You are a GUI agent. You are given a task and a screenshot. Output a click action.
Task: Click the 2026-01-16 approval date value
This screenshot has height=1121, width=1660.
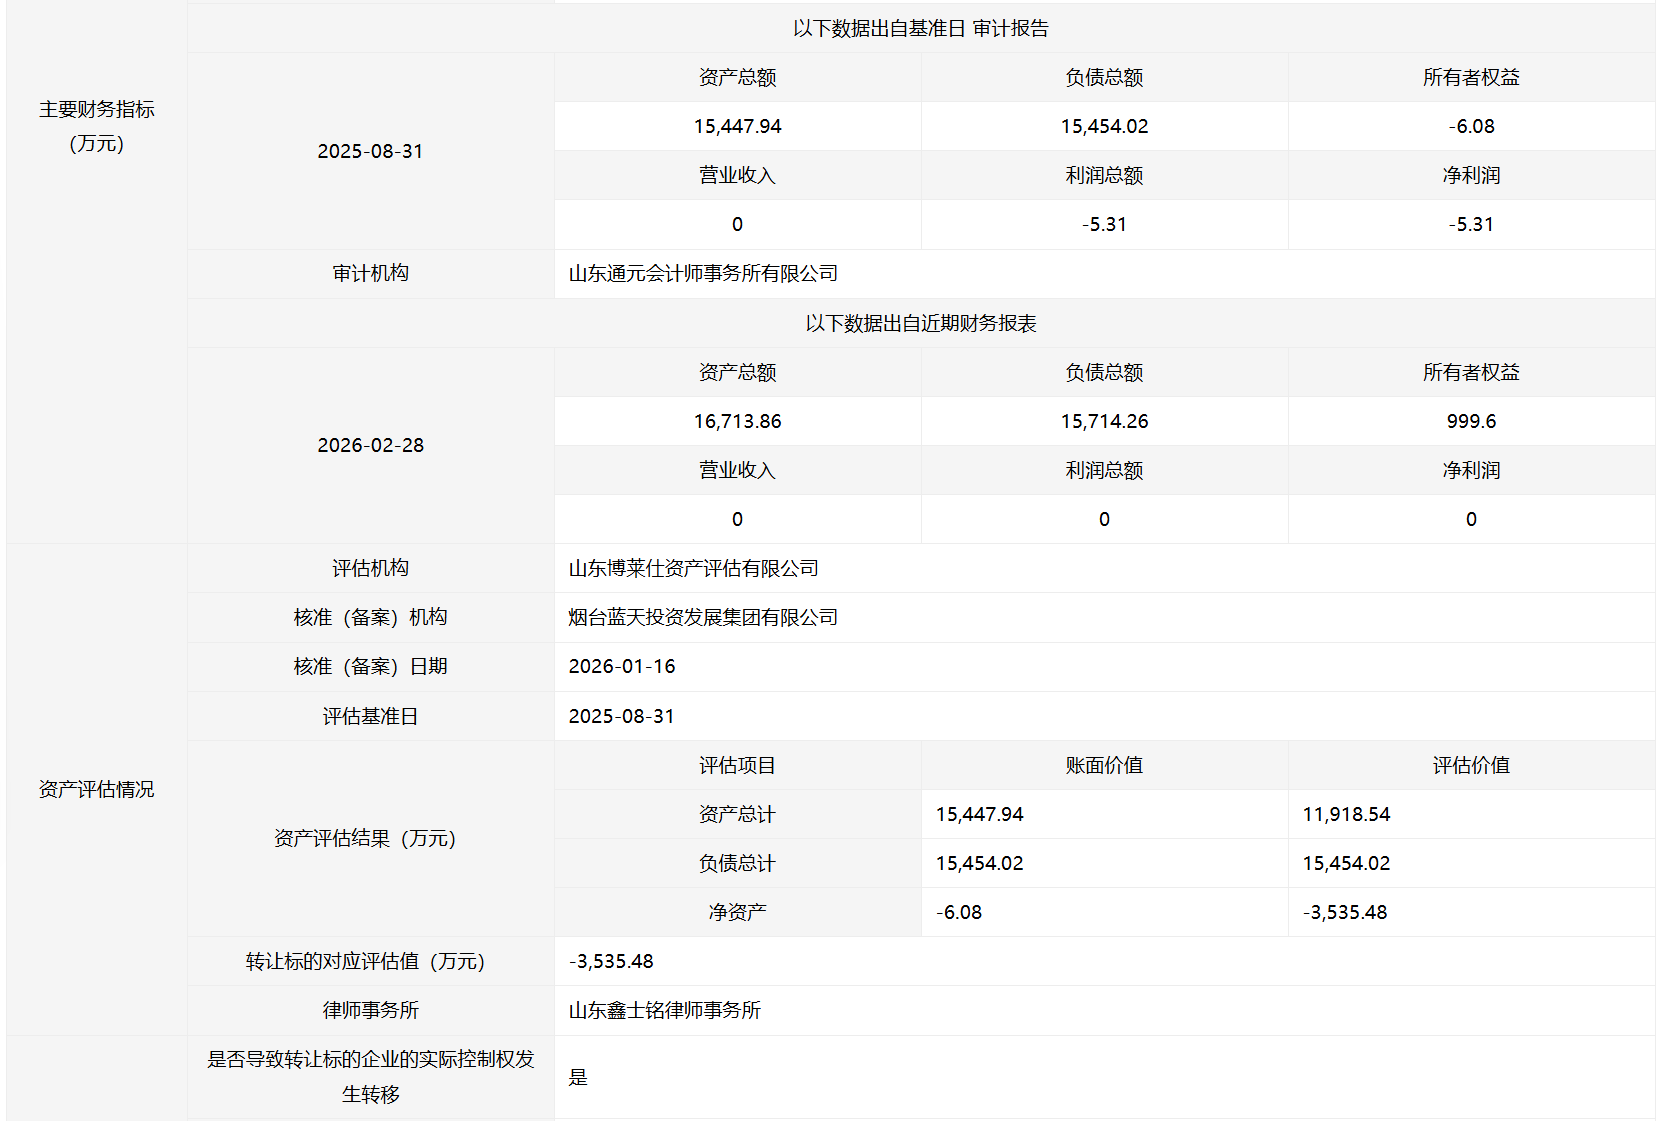(622, 667)
